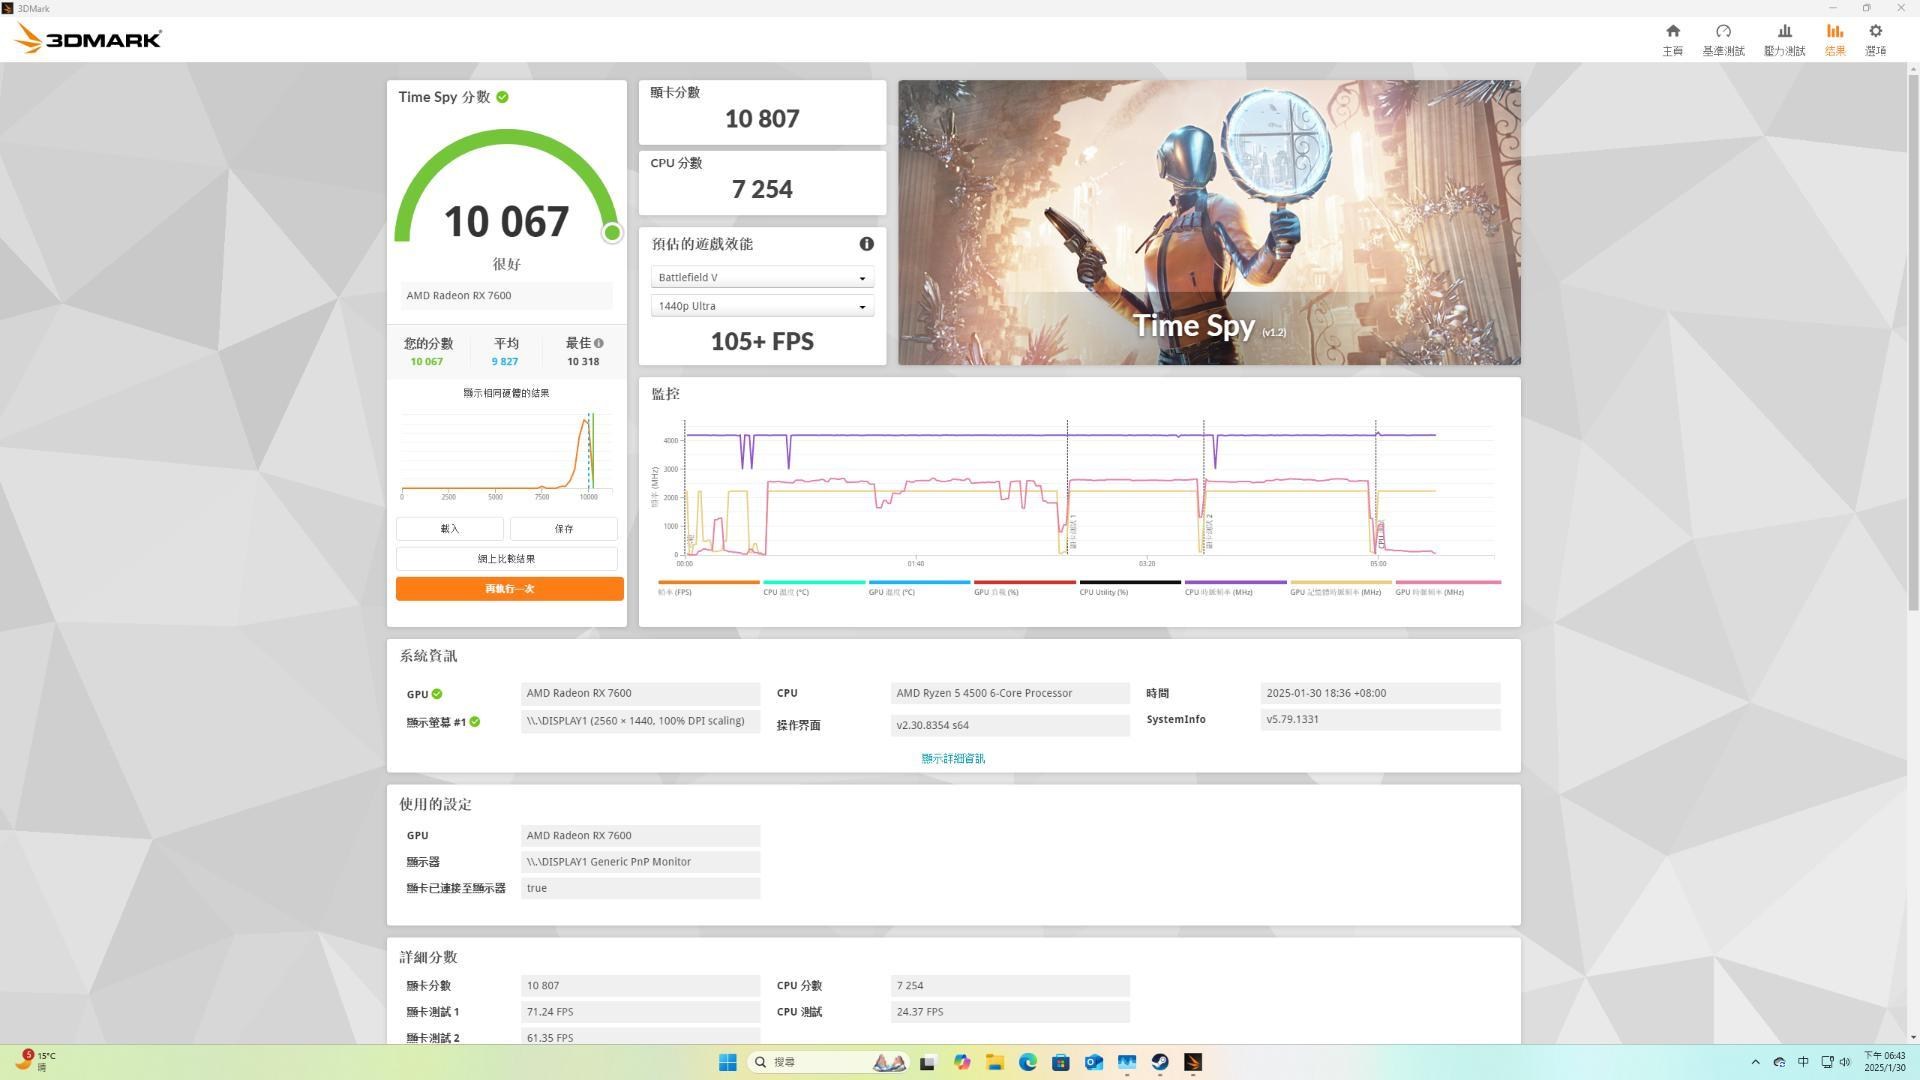Show hidden system tray icons
Viewport: 1920px width, 1080px height.
point(1755,1062)
